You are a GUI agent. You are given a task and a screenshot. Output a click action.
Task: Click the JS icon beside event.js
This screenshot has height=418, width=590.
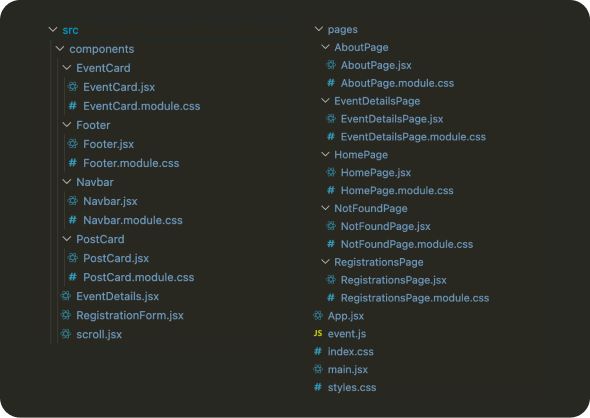pyautogui.click(x=318, y=333)
